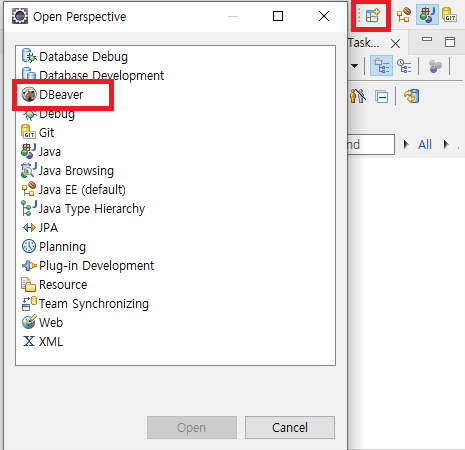Click the Java EE list icon
465x450 pixels.
(x=29, y=189)
